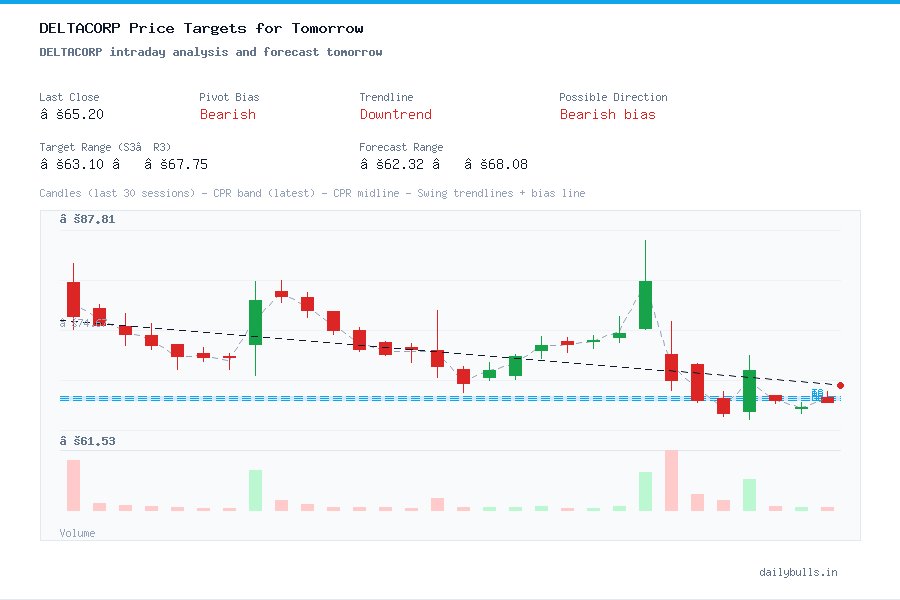Click the red forecast dot ending the bias line
This screenshot has height=600, width=900.
click(x=840, y=385)
